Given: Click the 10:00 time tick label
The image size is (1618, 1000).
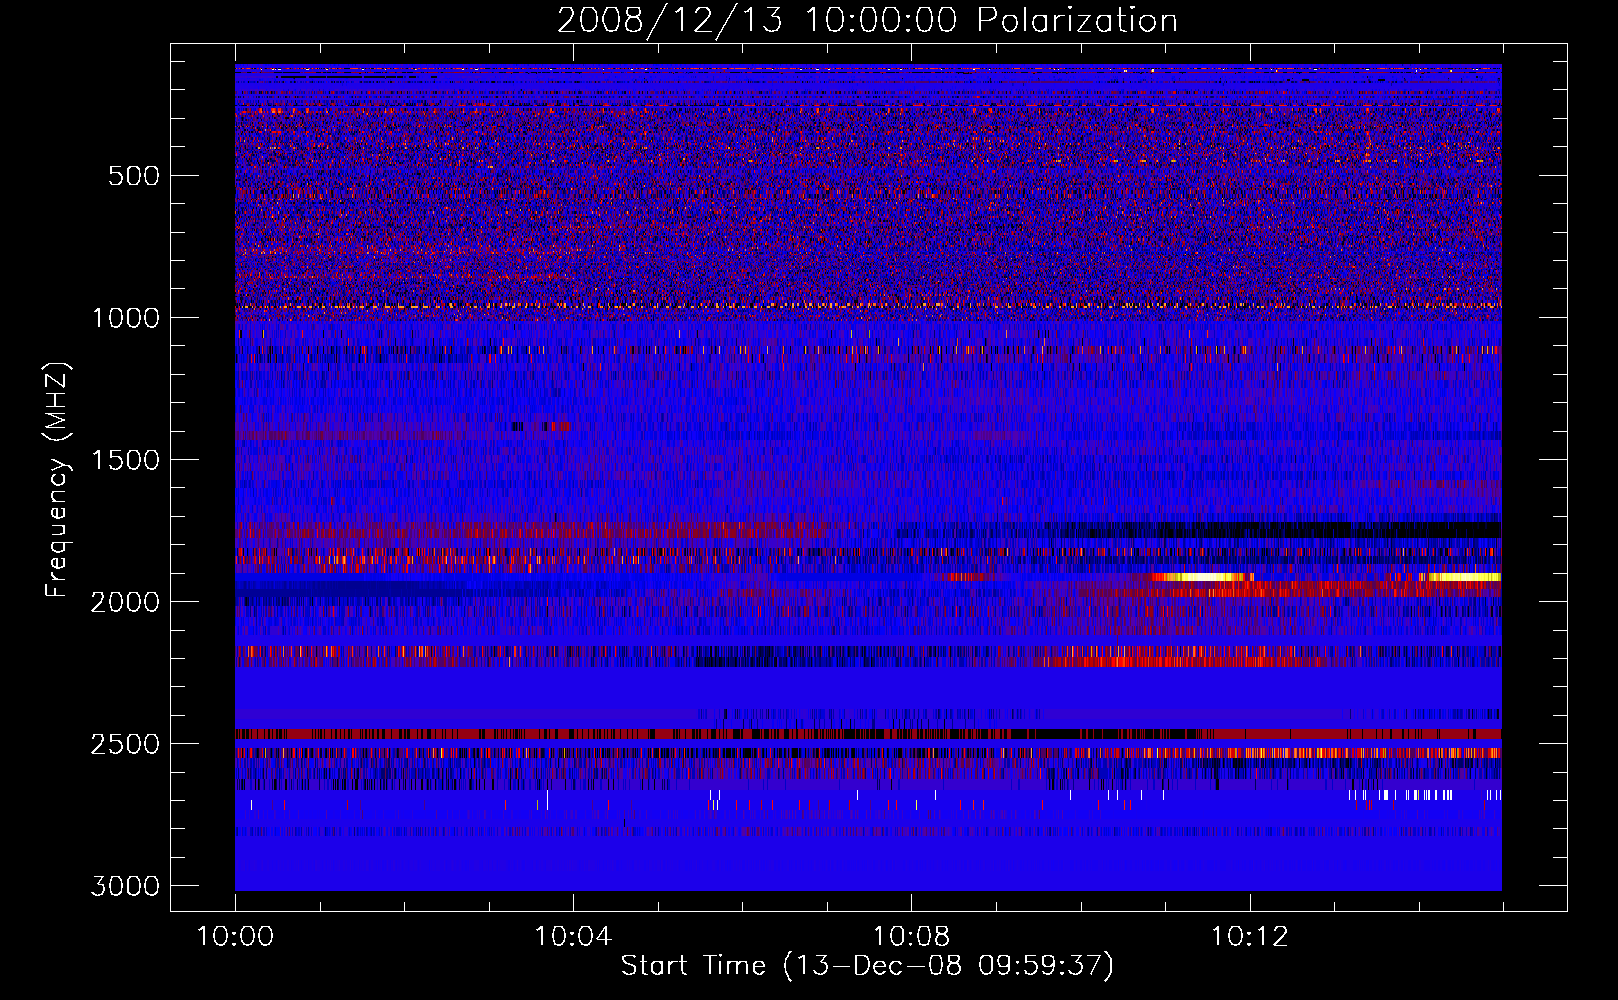Looking at the screenshot, I should (235, 937).
